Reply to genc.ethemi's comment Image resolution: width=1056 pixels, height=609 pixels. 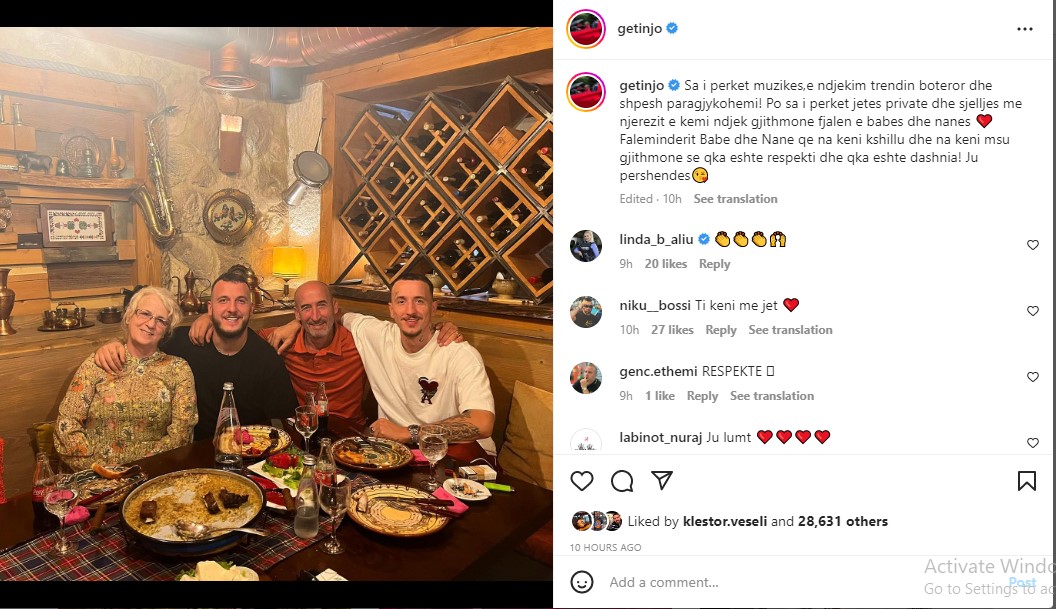[x=702, y=396]
